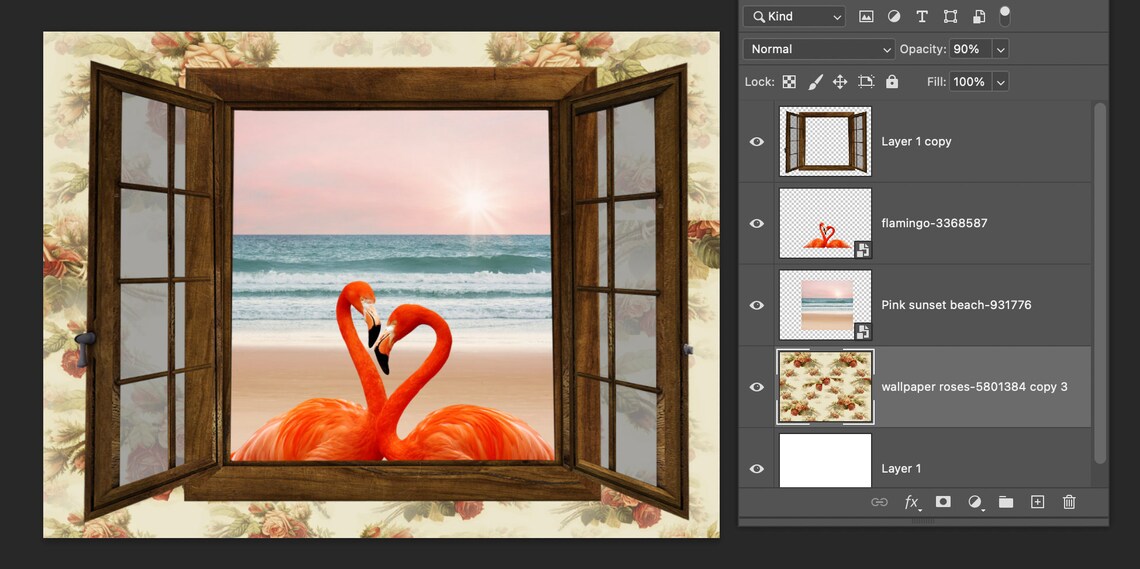Click the Opacity 90% value field

(x=970, y=49)
